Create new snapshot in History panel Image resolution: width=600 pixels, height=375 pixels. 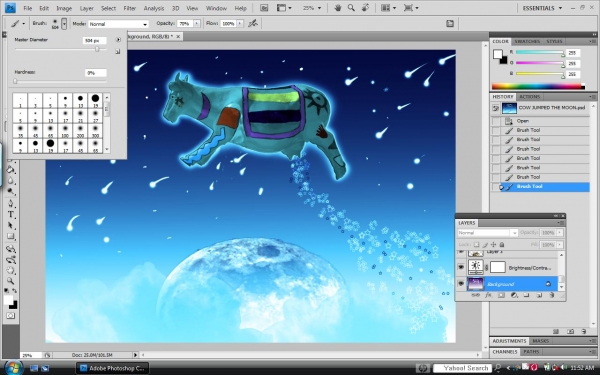click(570, 331)
